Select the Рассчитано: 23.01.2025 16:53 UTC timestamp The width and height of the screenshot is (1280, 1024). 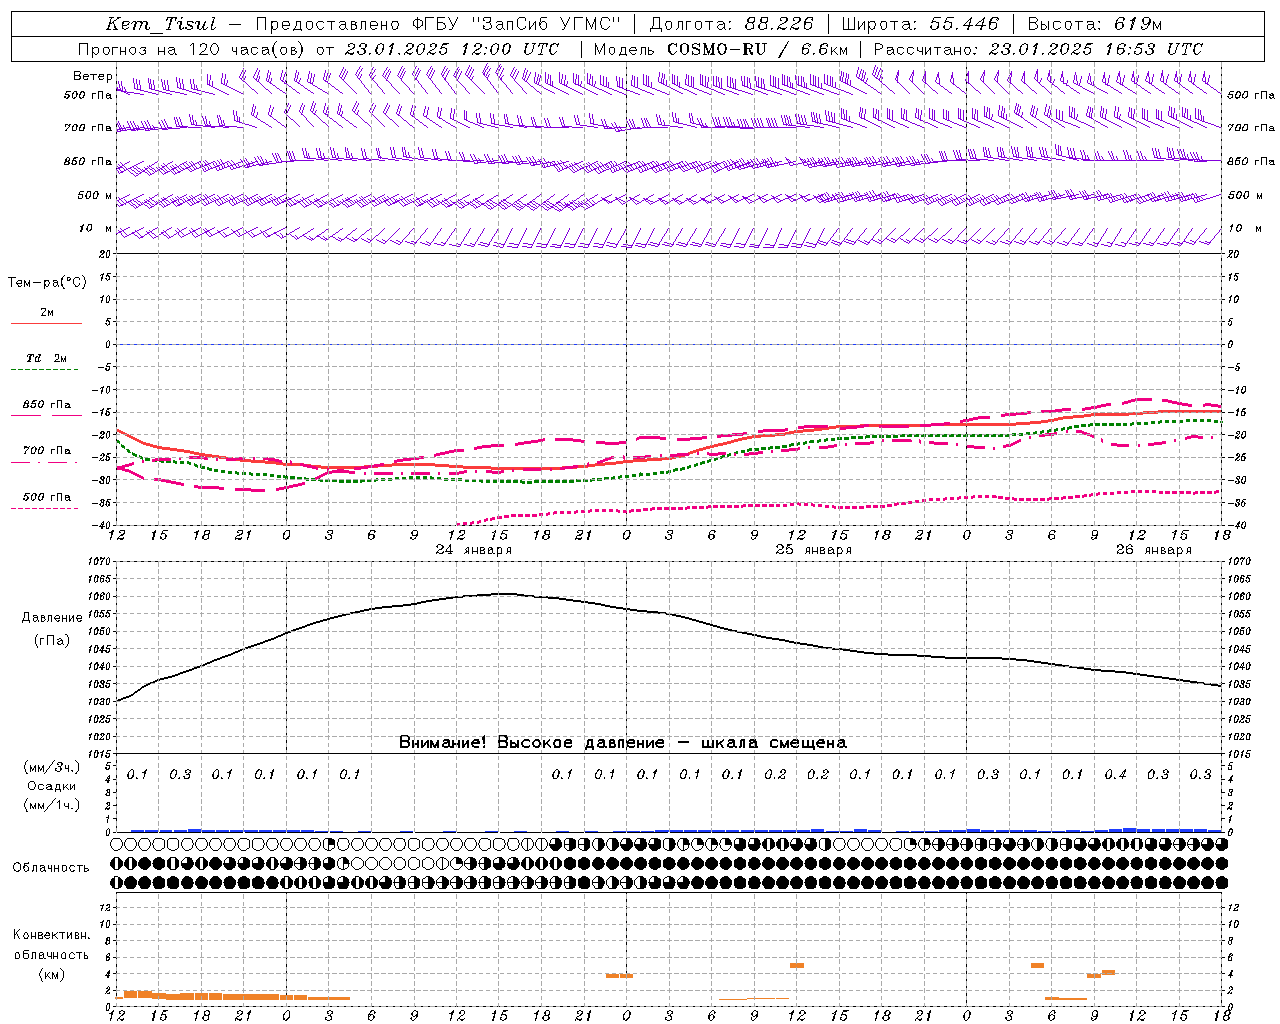(x=1038, y=49)
